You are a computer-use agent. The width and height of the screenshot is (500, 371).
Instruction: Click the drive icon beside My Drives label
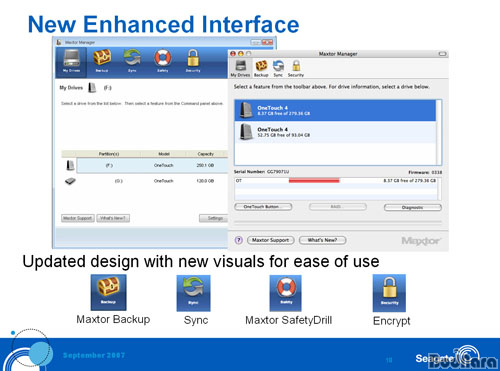coord(92,88)
